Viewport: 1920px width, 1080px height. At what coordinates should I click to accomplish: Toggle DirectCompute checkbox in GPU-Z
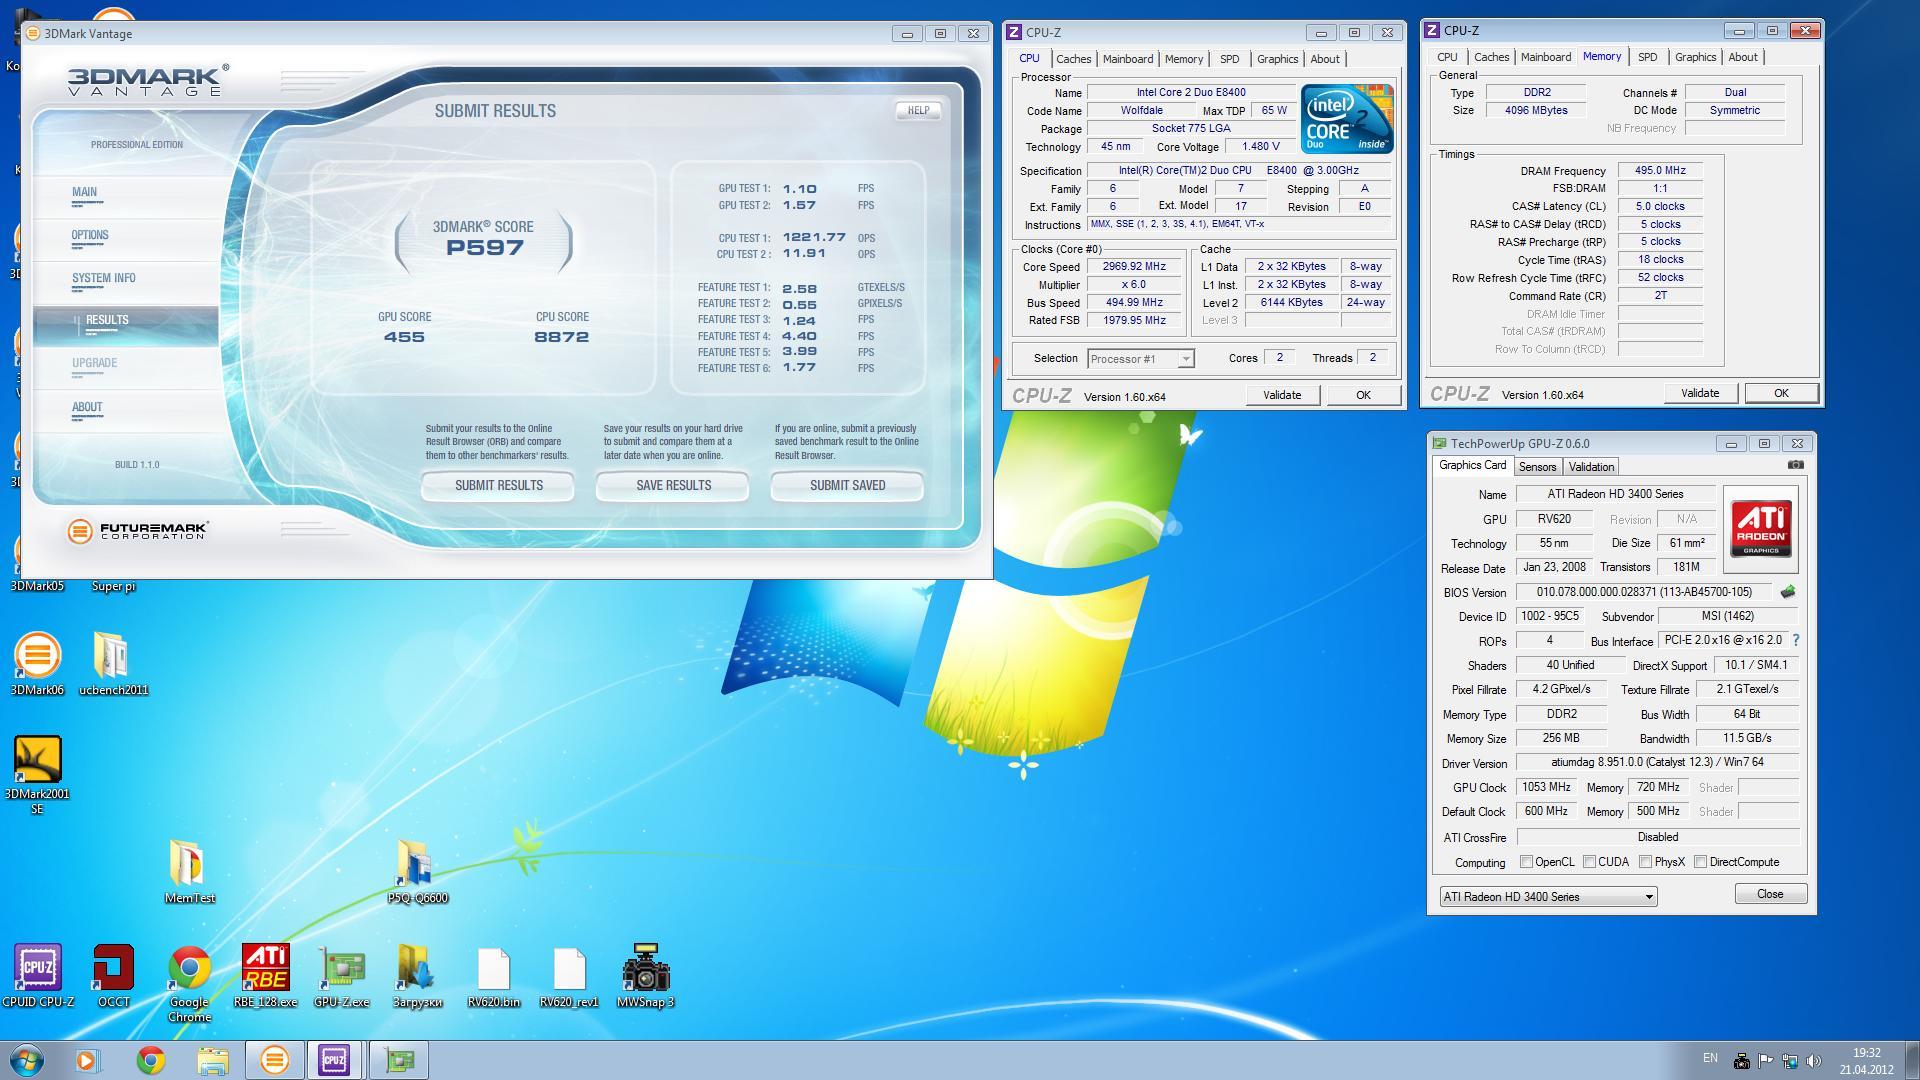(1700, 862)
